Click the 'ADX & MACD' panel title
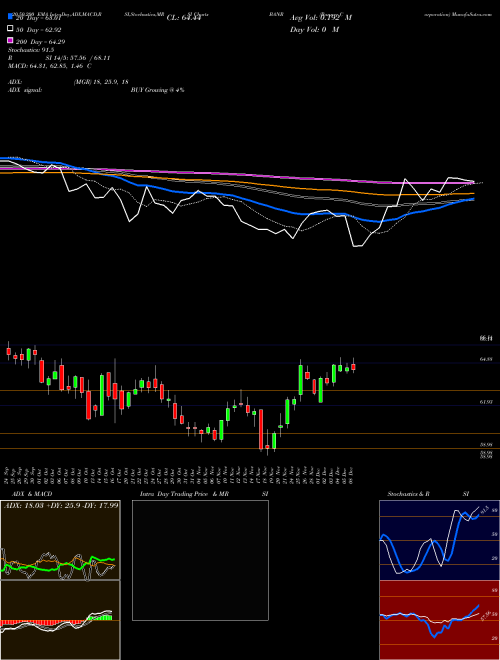This screenshot has width=500, height=660. pyautogui.click(x=32, y=494)
